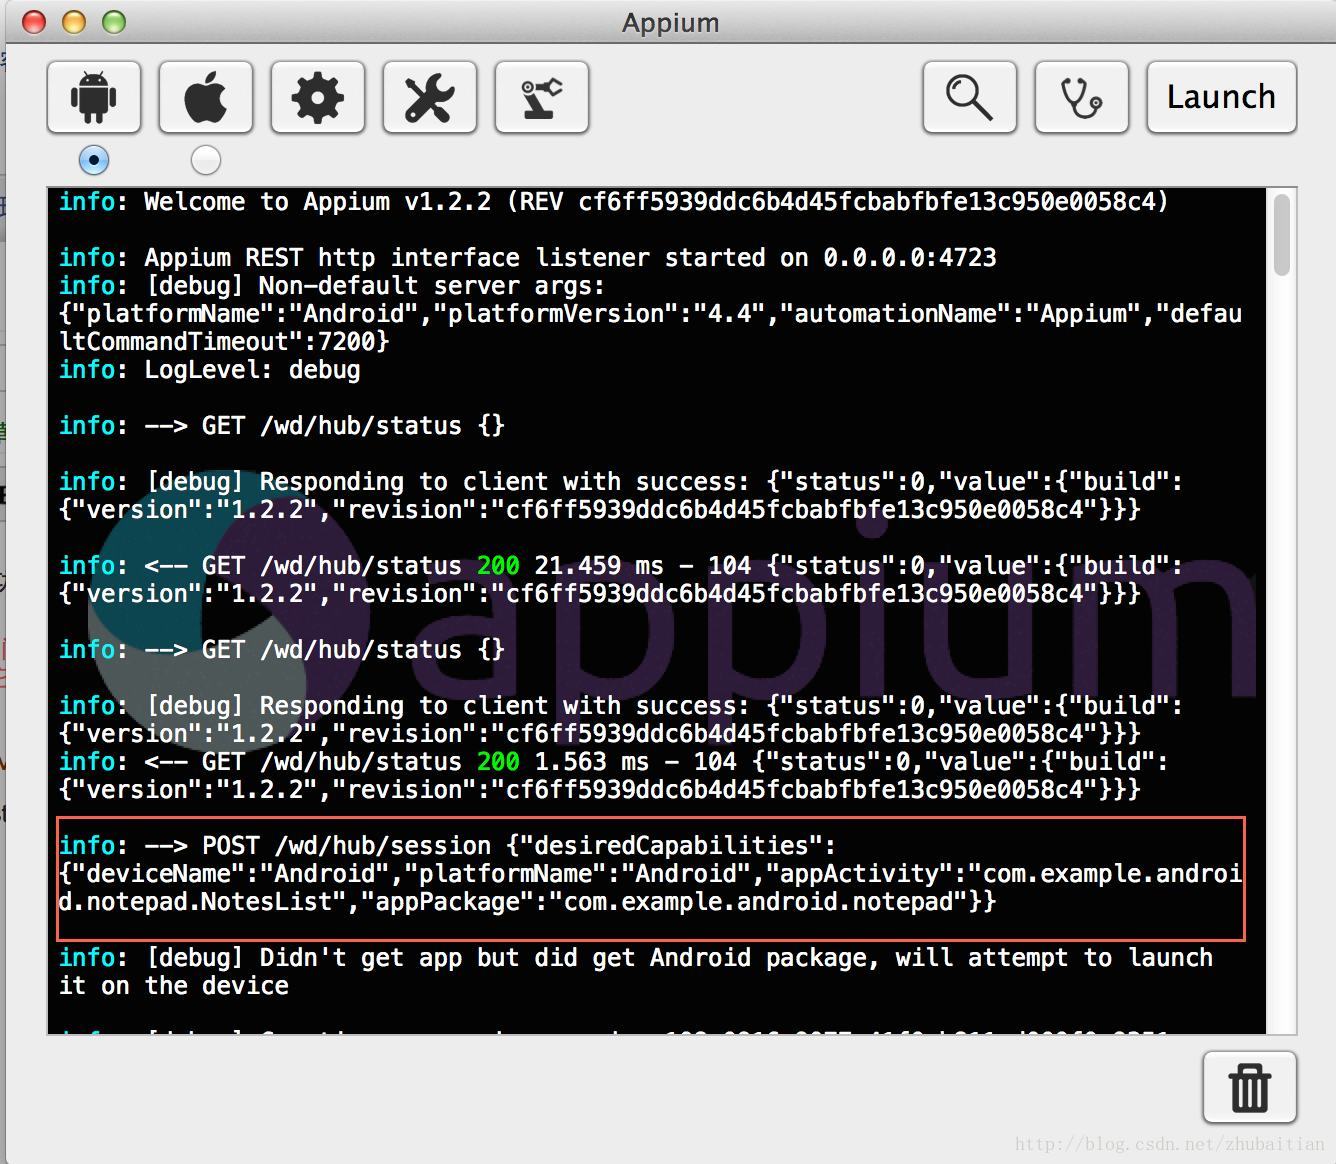Click 'Didn't get app but did get Android package' line
Image resolution: width=1336 pixels, height=1164 pixels.
pyautogui.click(x=635, y=971)
